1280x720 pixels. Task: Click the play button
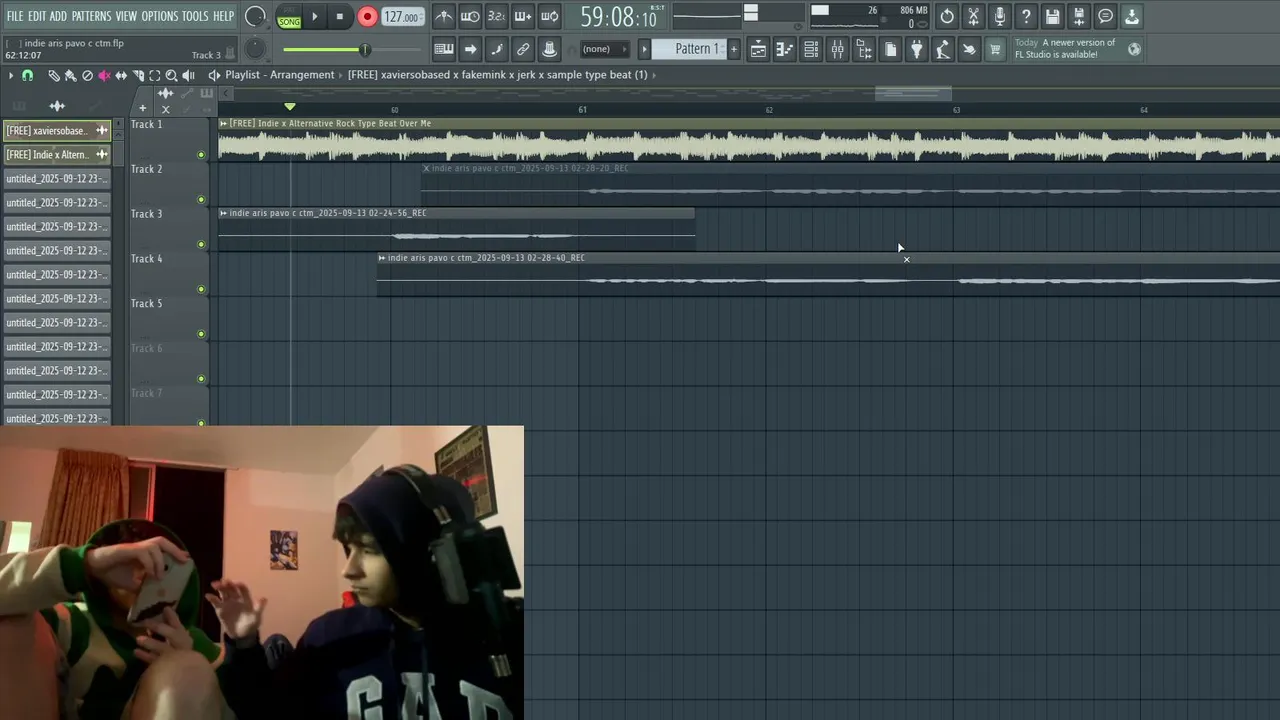[x=315, y=17]
